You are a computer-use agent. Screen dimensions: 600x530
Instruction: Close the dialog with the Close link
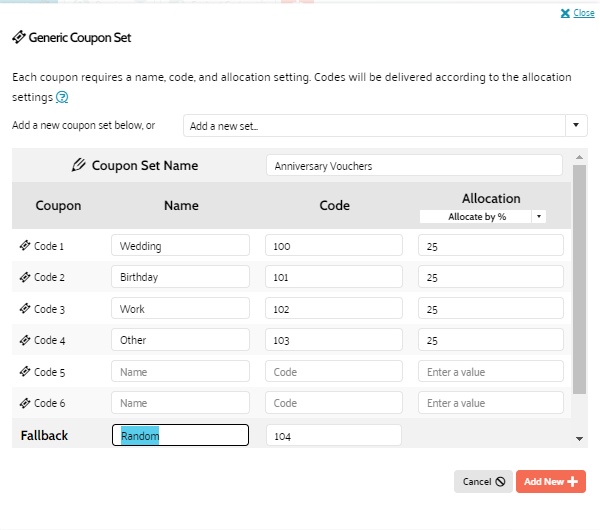coord(577,13)
